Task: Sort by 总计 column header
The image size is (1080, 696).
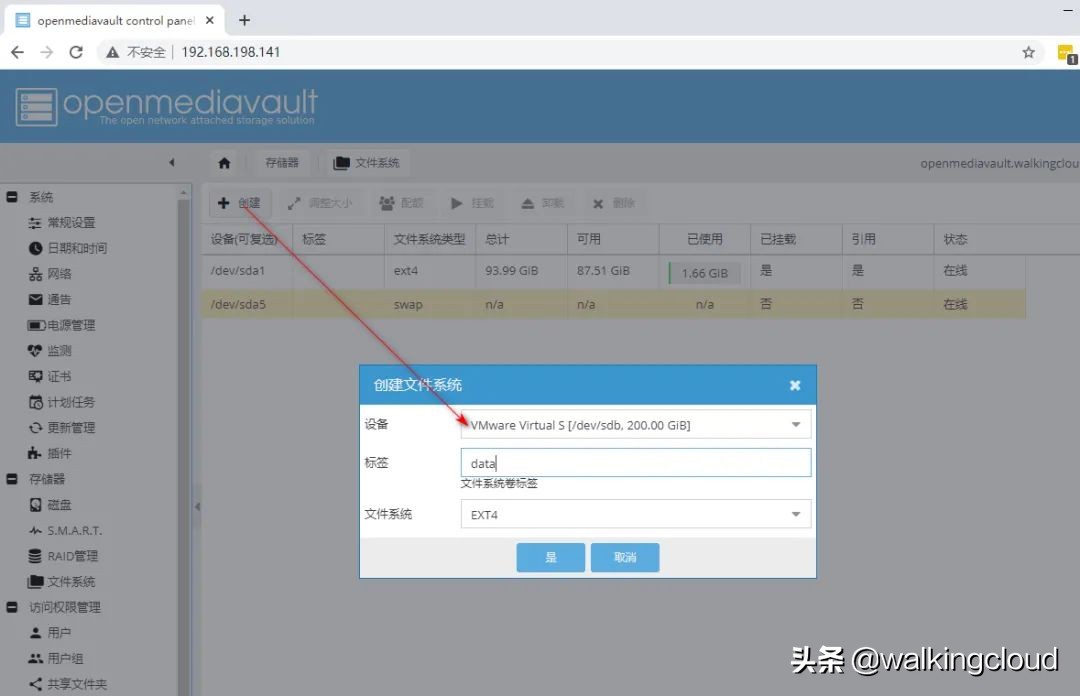Action: pos(521,239)
